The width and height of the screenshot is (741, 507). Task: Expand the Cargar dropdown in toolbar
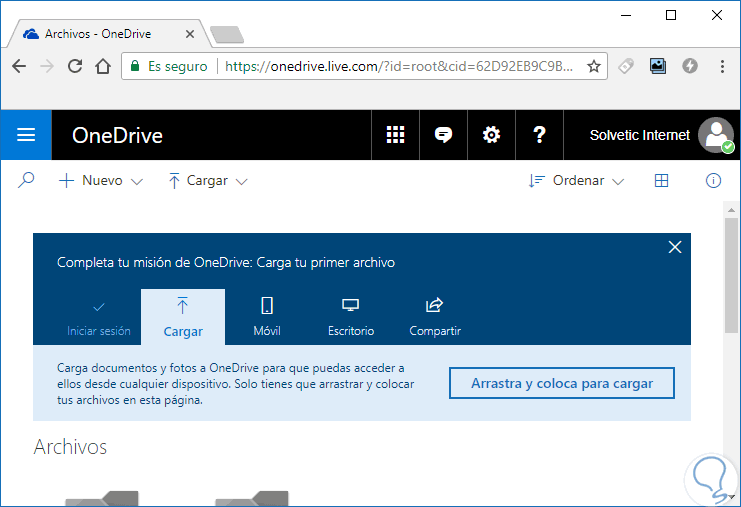click(x=207, y=180)
